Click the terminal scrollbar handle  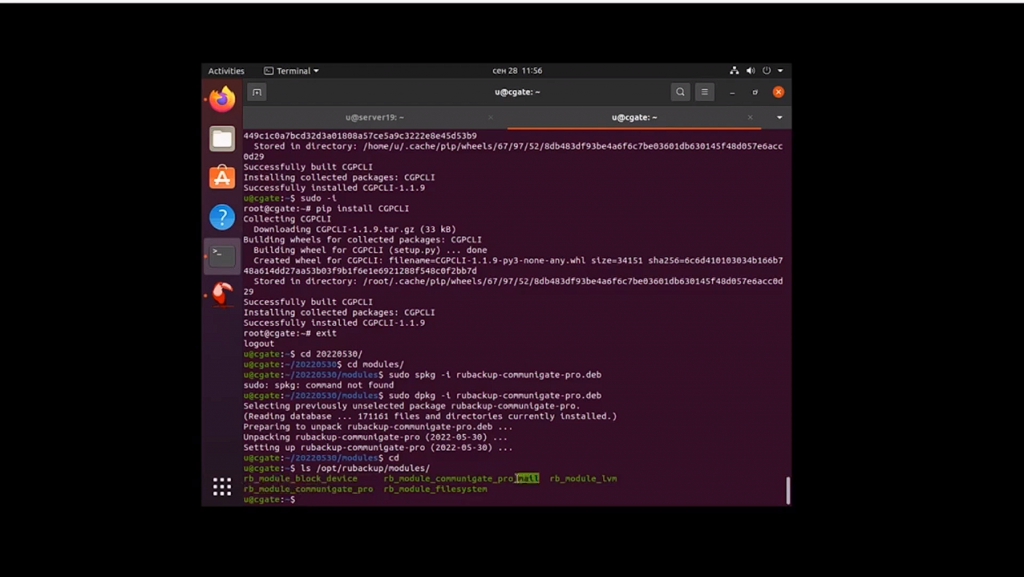point(788,490)
